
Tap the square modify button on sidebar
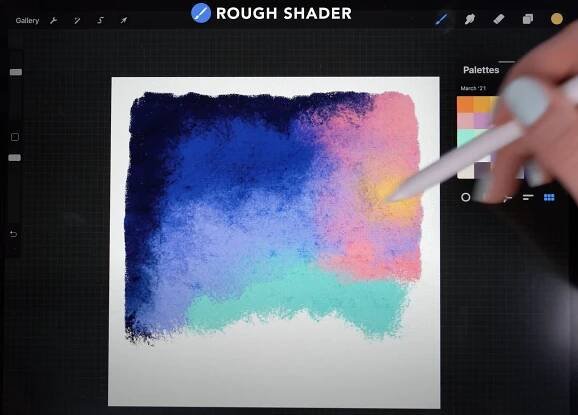[x=15, y=137]
